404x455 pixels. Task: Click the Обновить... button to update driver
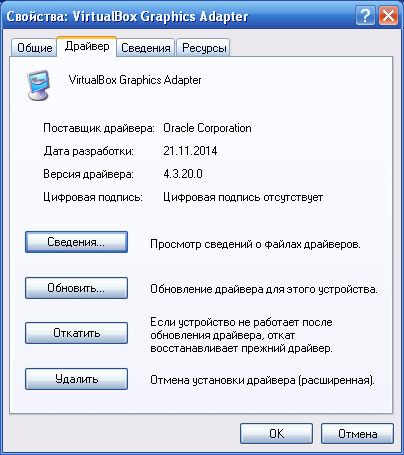[x=76, y=288]
